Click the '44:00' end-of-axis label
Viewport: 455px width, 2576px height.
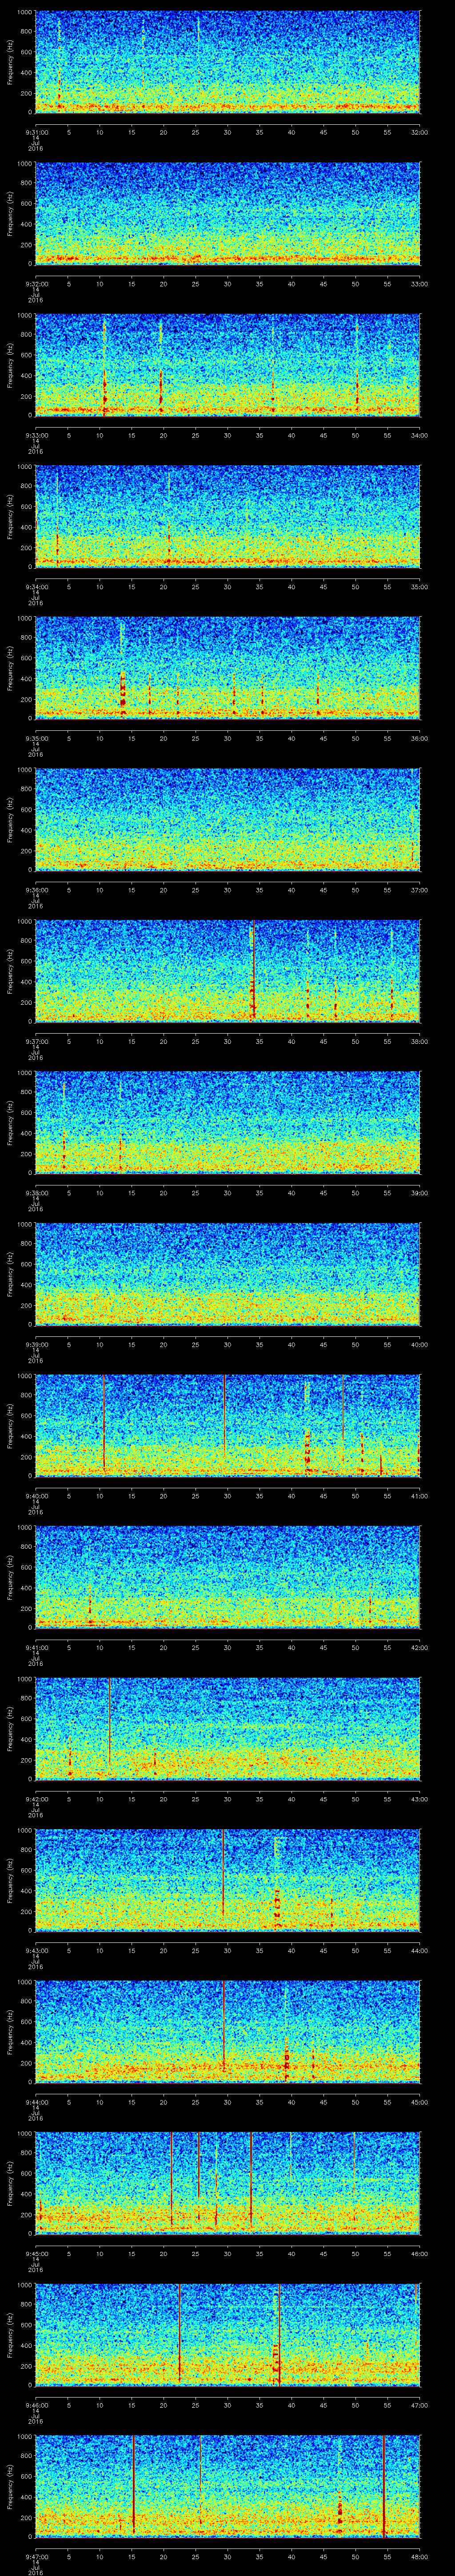(x=420, y=1950)
